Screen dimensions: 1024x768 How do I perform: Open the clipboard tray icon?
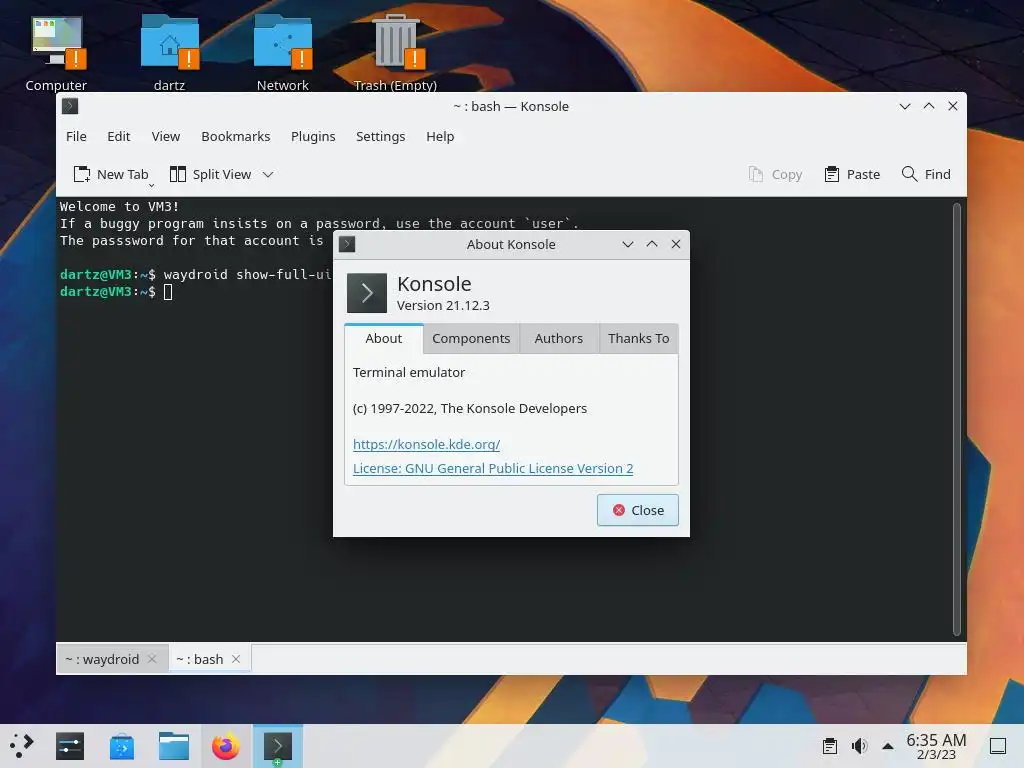tap(830, 746)
